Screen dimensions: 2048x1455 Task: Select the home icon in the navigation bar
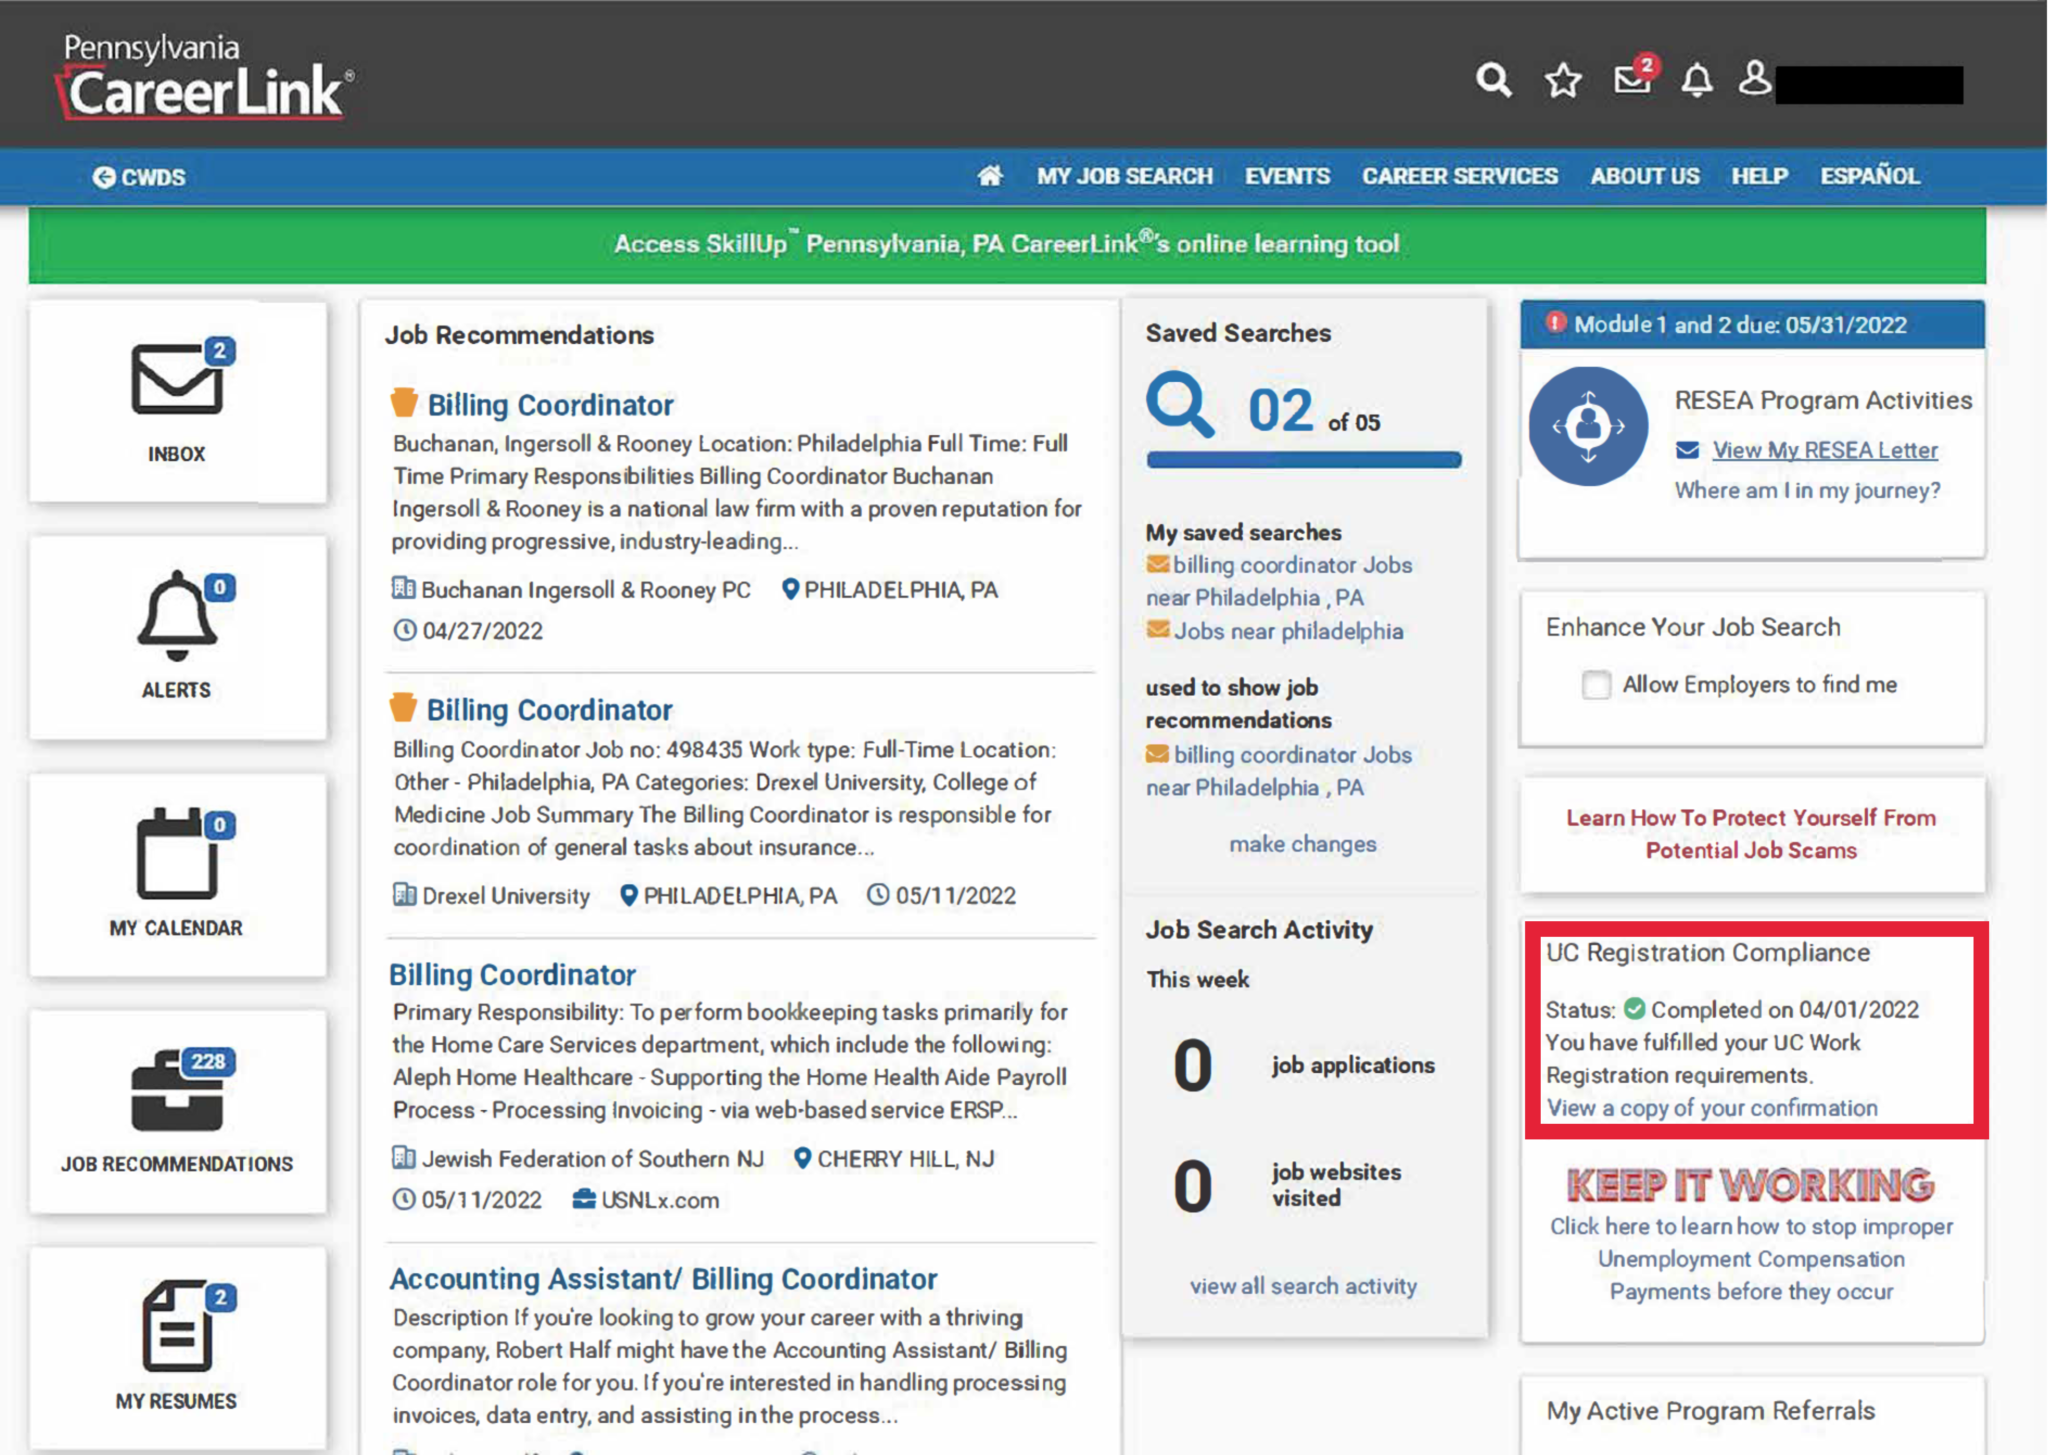(990, 176)
